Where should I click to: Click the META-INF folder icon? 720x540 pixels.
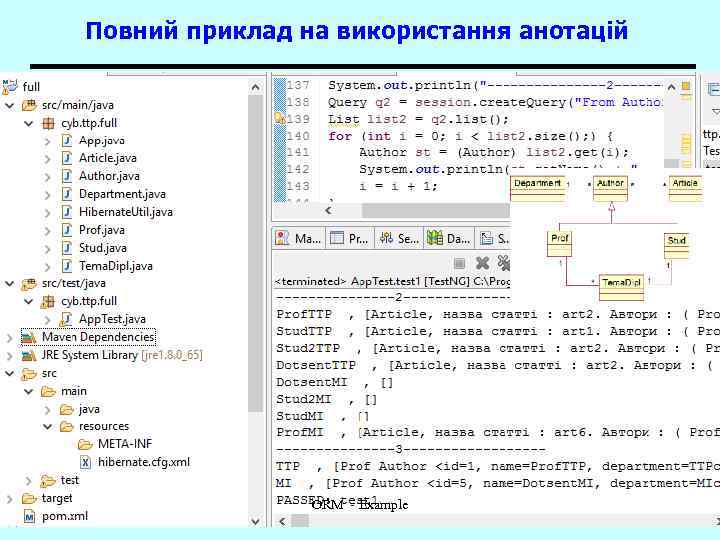click(x=85, y=444)
